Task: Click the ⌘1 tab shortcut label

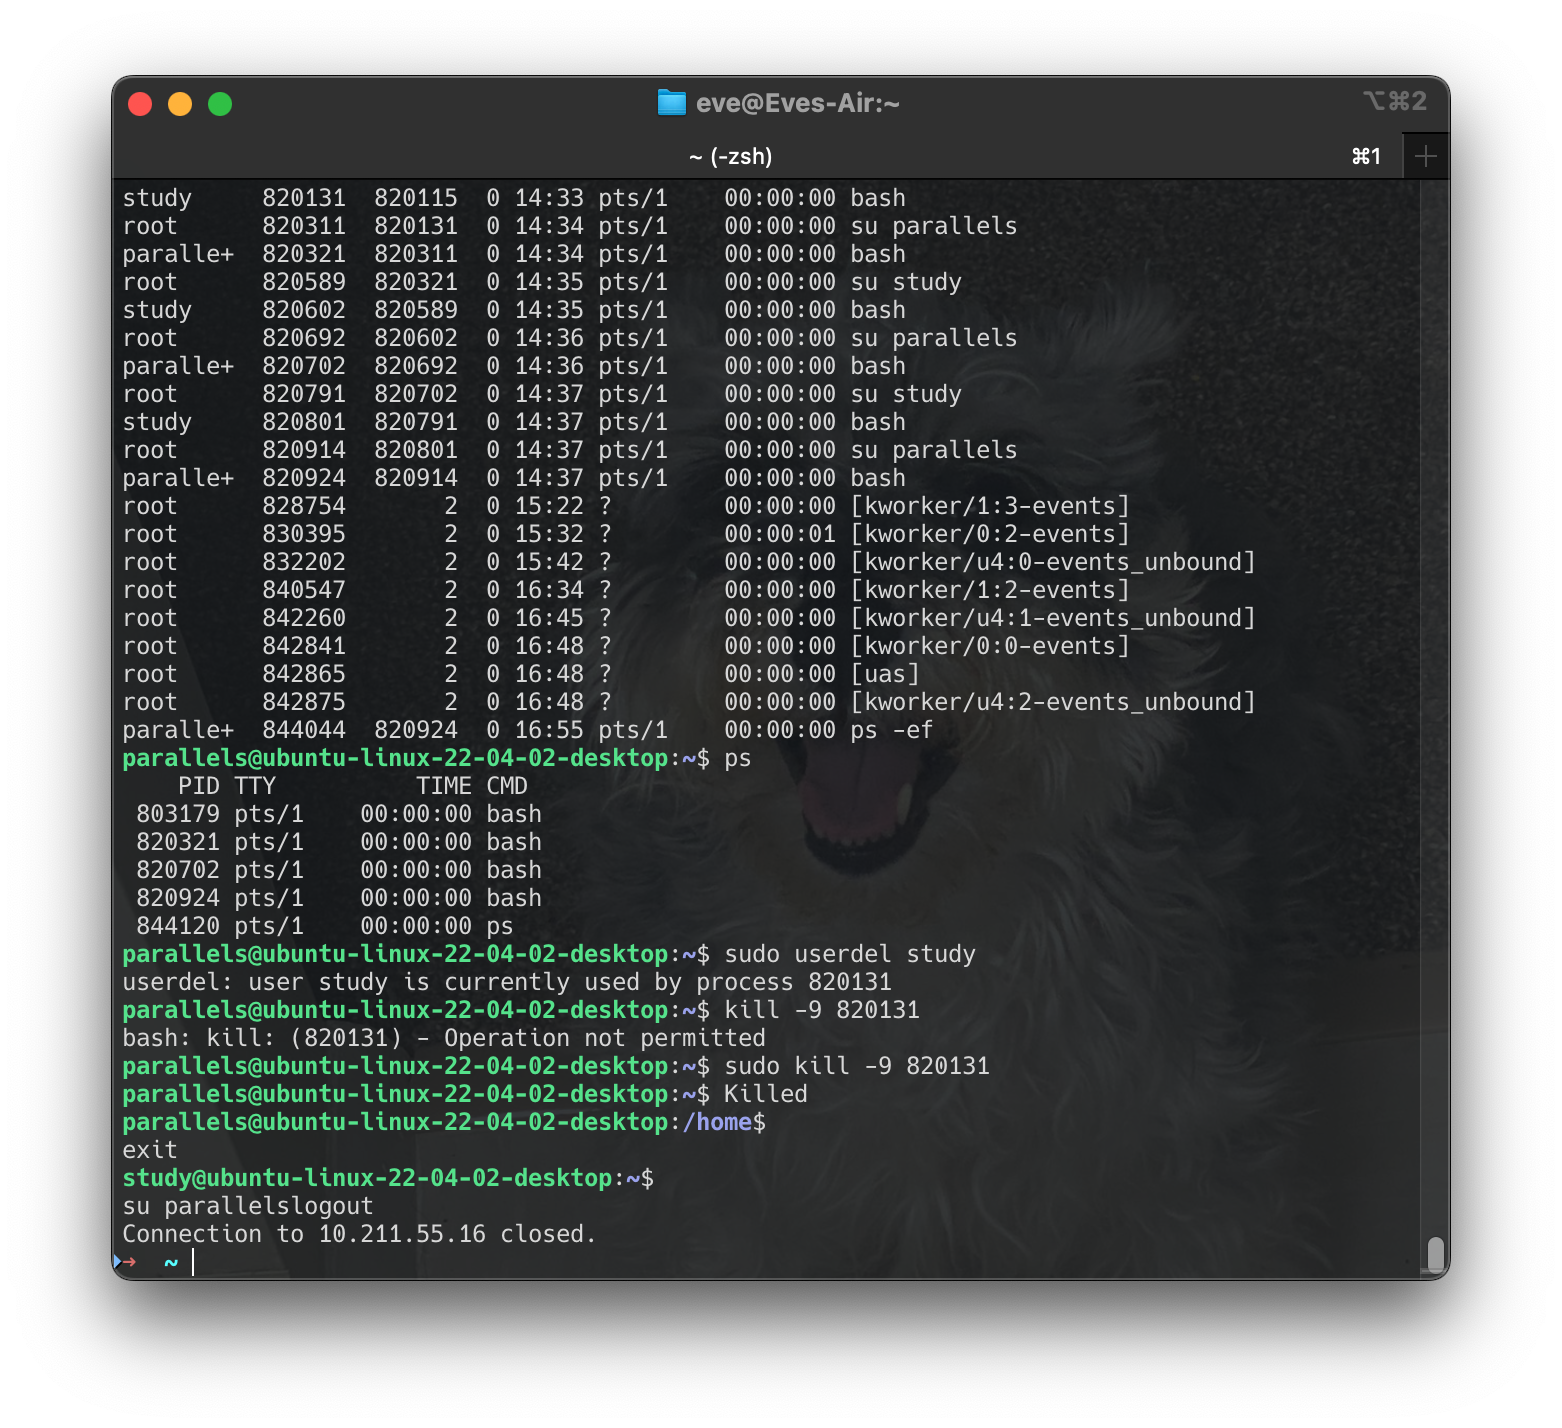Action: pyautogui.click(x=1366, y=156)
